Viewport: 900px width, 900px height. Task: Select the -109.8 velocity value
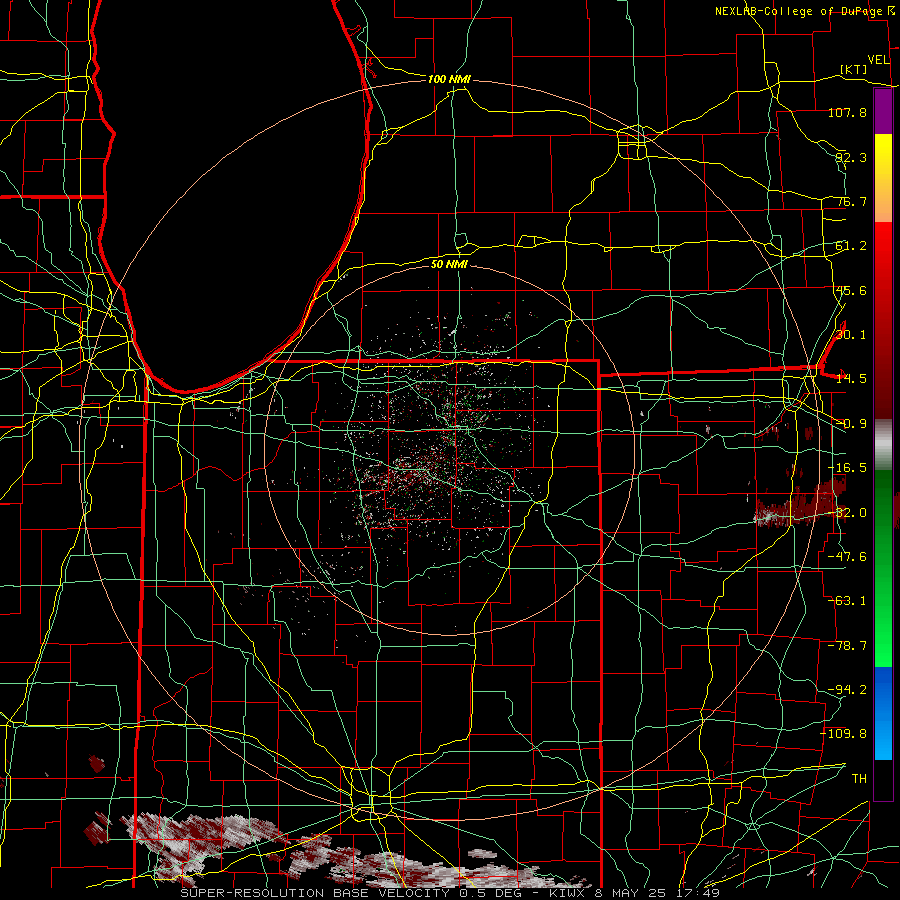click(x=843, y=734)
